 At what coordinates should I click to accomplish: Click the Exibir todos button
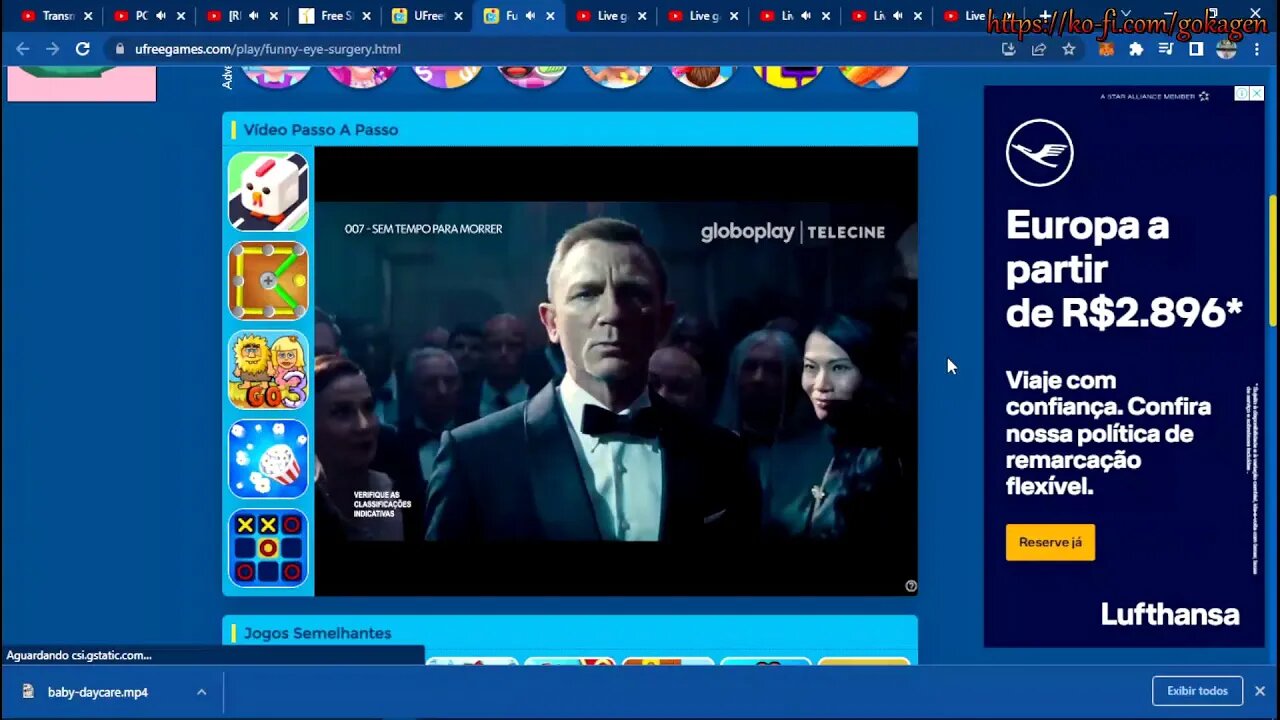[x=1197, y=691]
